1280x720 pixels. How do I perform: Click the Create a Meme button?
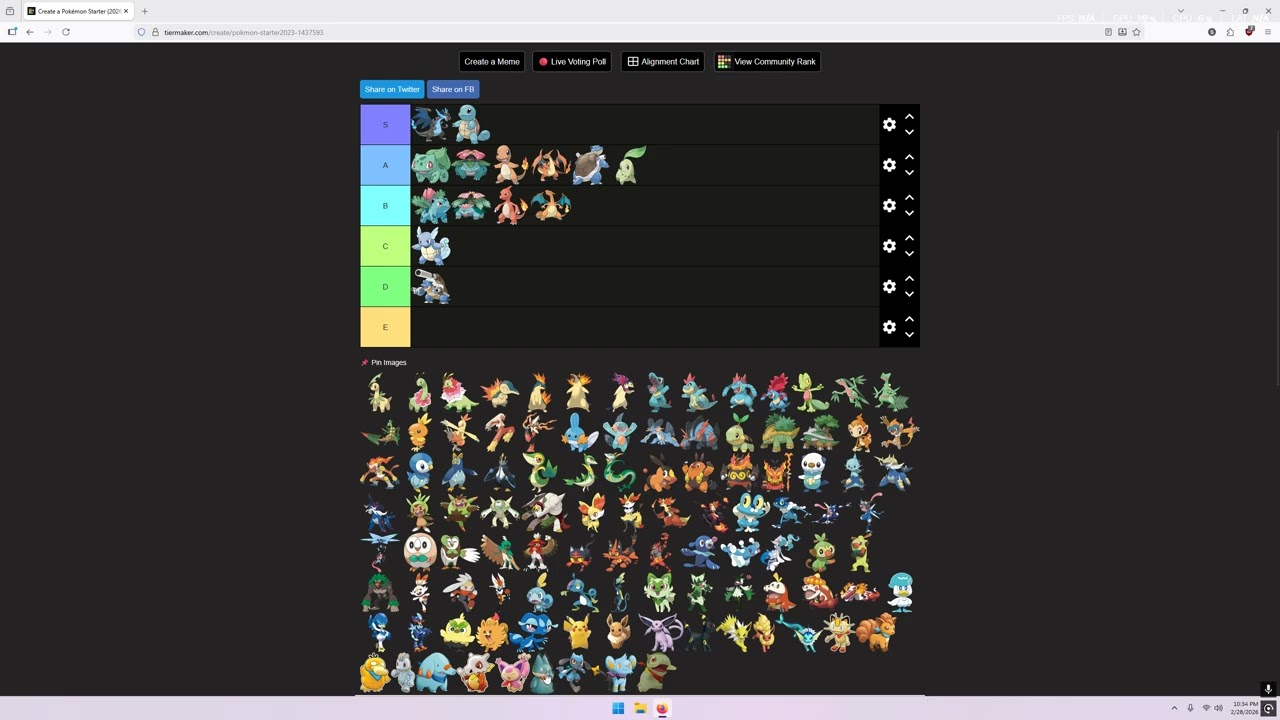coord(492,62)
